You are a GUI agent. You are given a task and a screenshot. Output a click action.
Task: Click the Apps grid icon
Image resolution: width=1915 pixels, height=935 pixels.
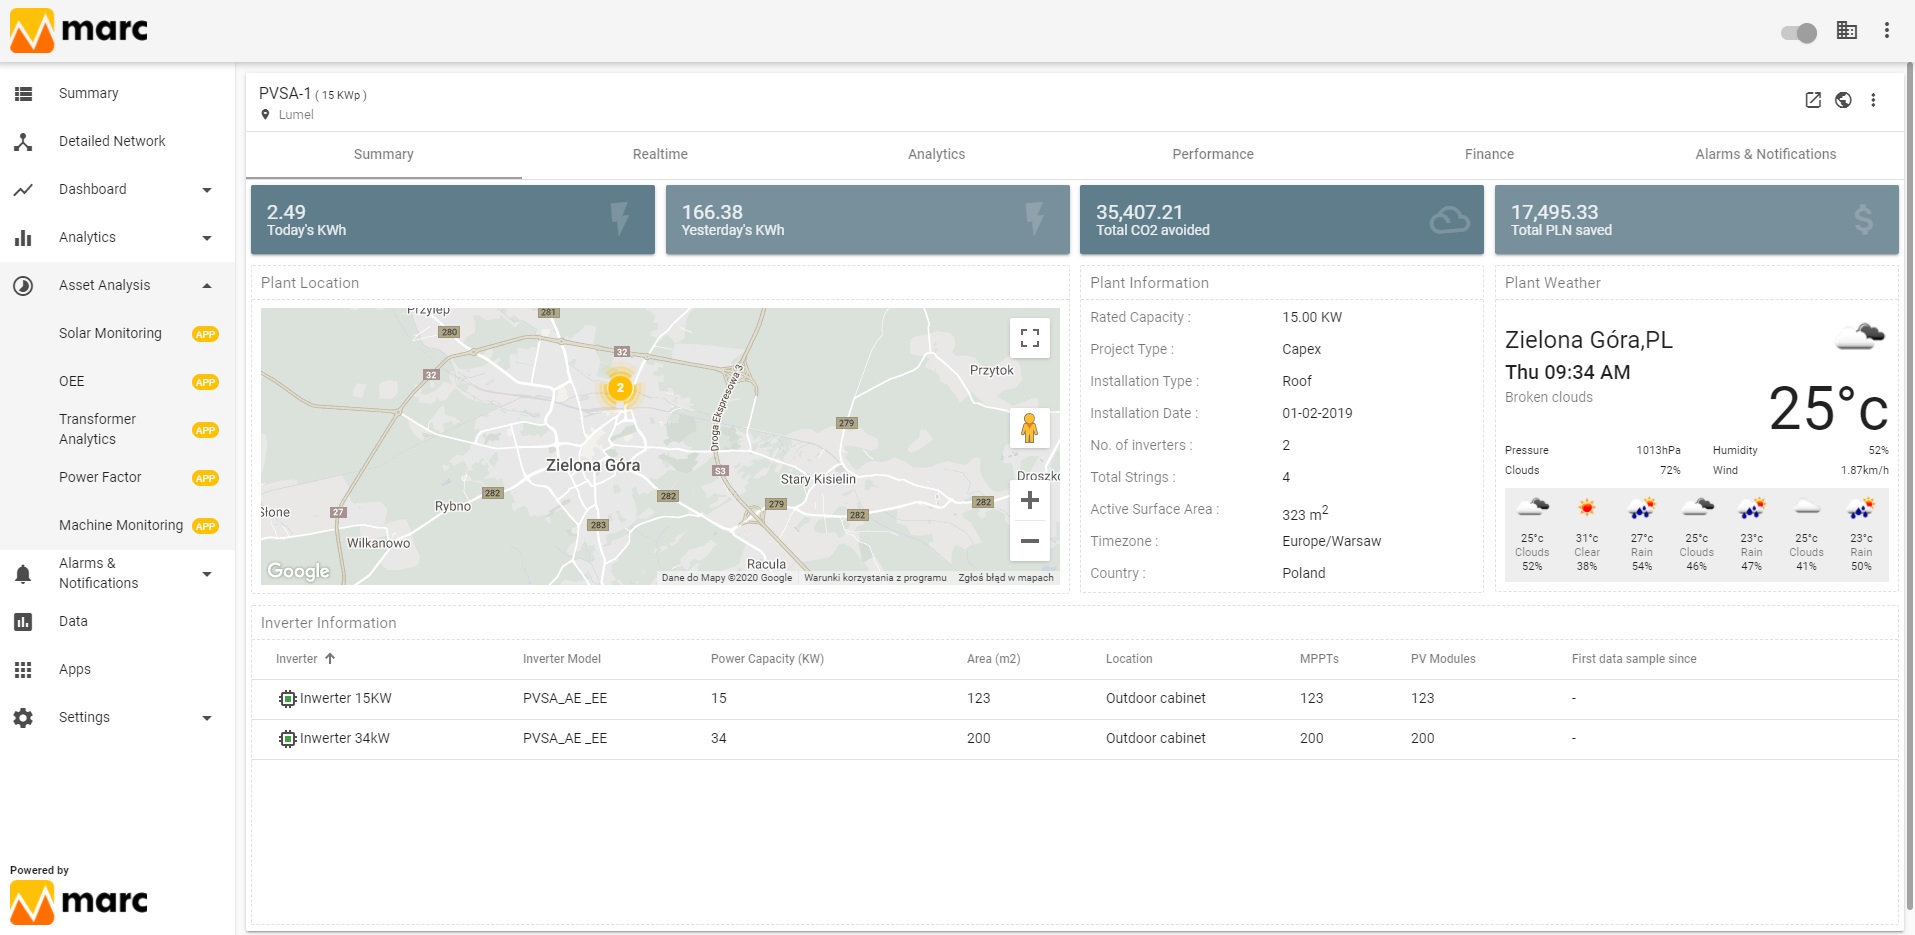tap(23, 670)
